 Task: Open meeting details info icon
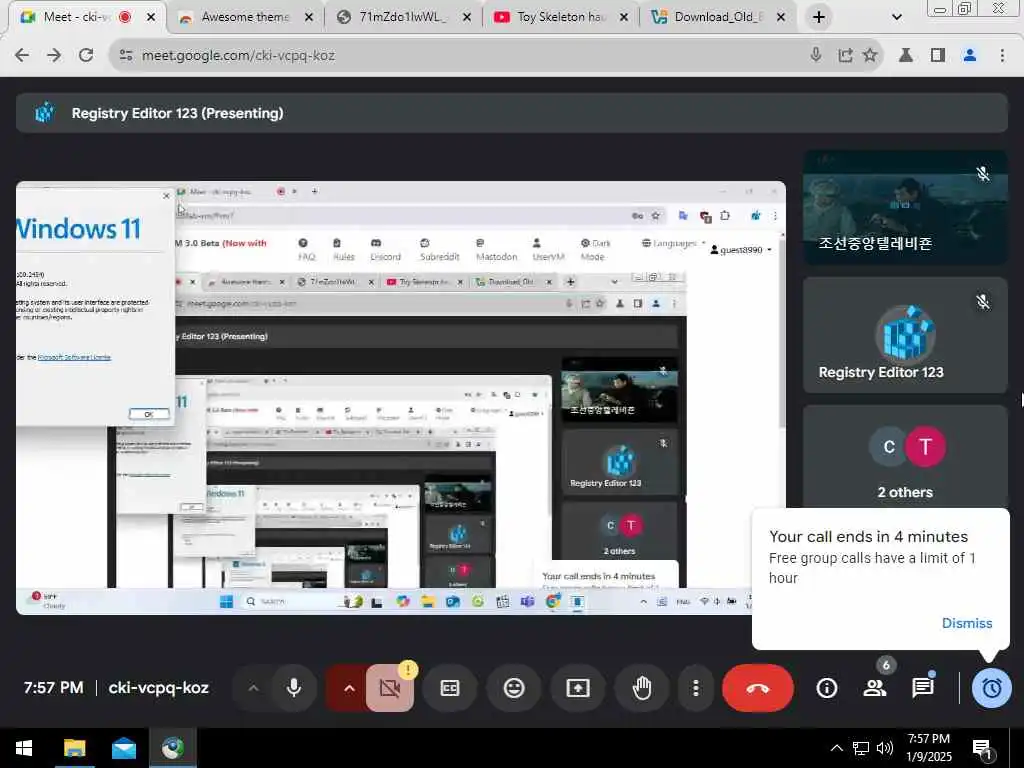coord(827,688)
